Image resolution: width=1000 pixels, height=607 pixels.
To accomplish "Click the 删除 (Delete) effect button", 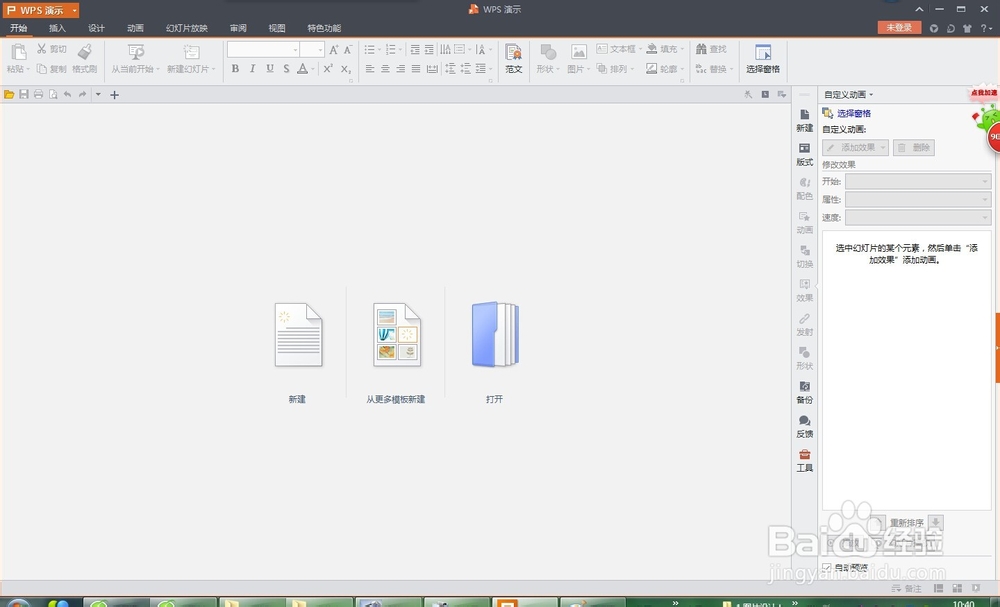I will 914,147.
